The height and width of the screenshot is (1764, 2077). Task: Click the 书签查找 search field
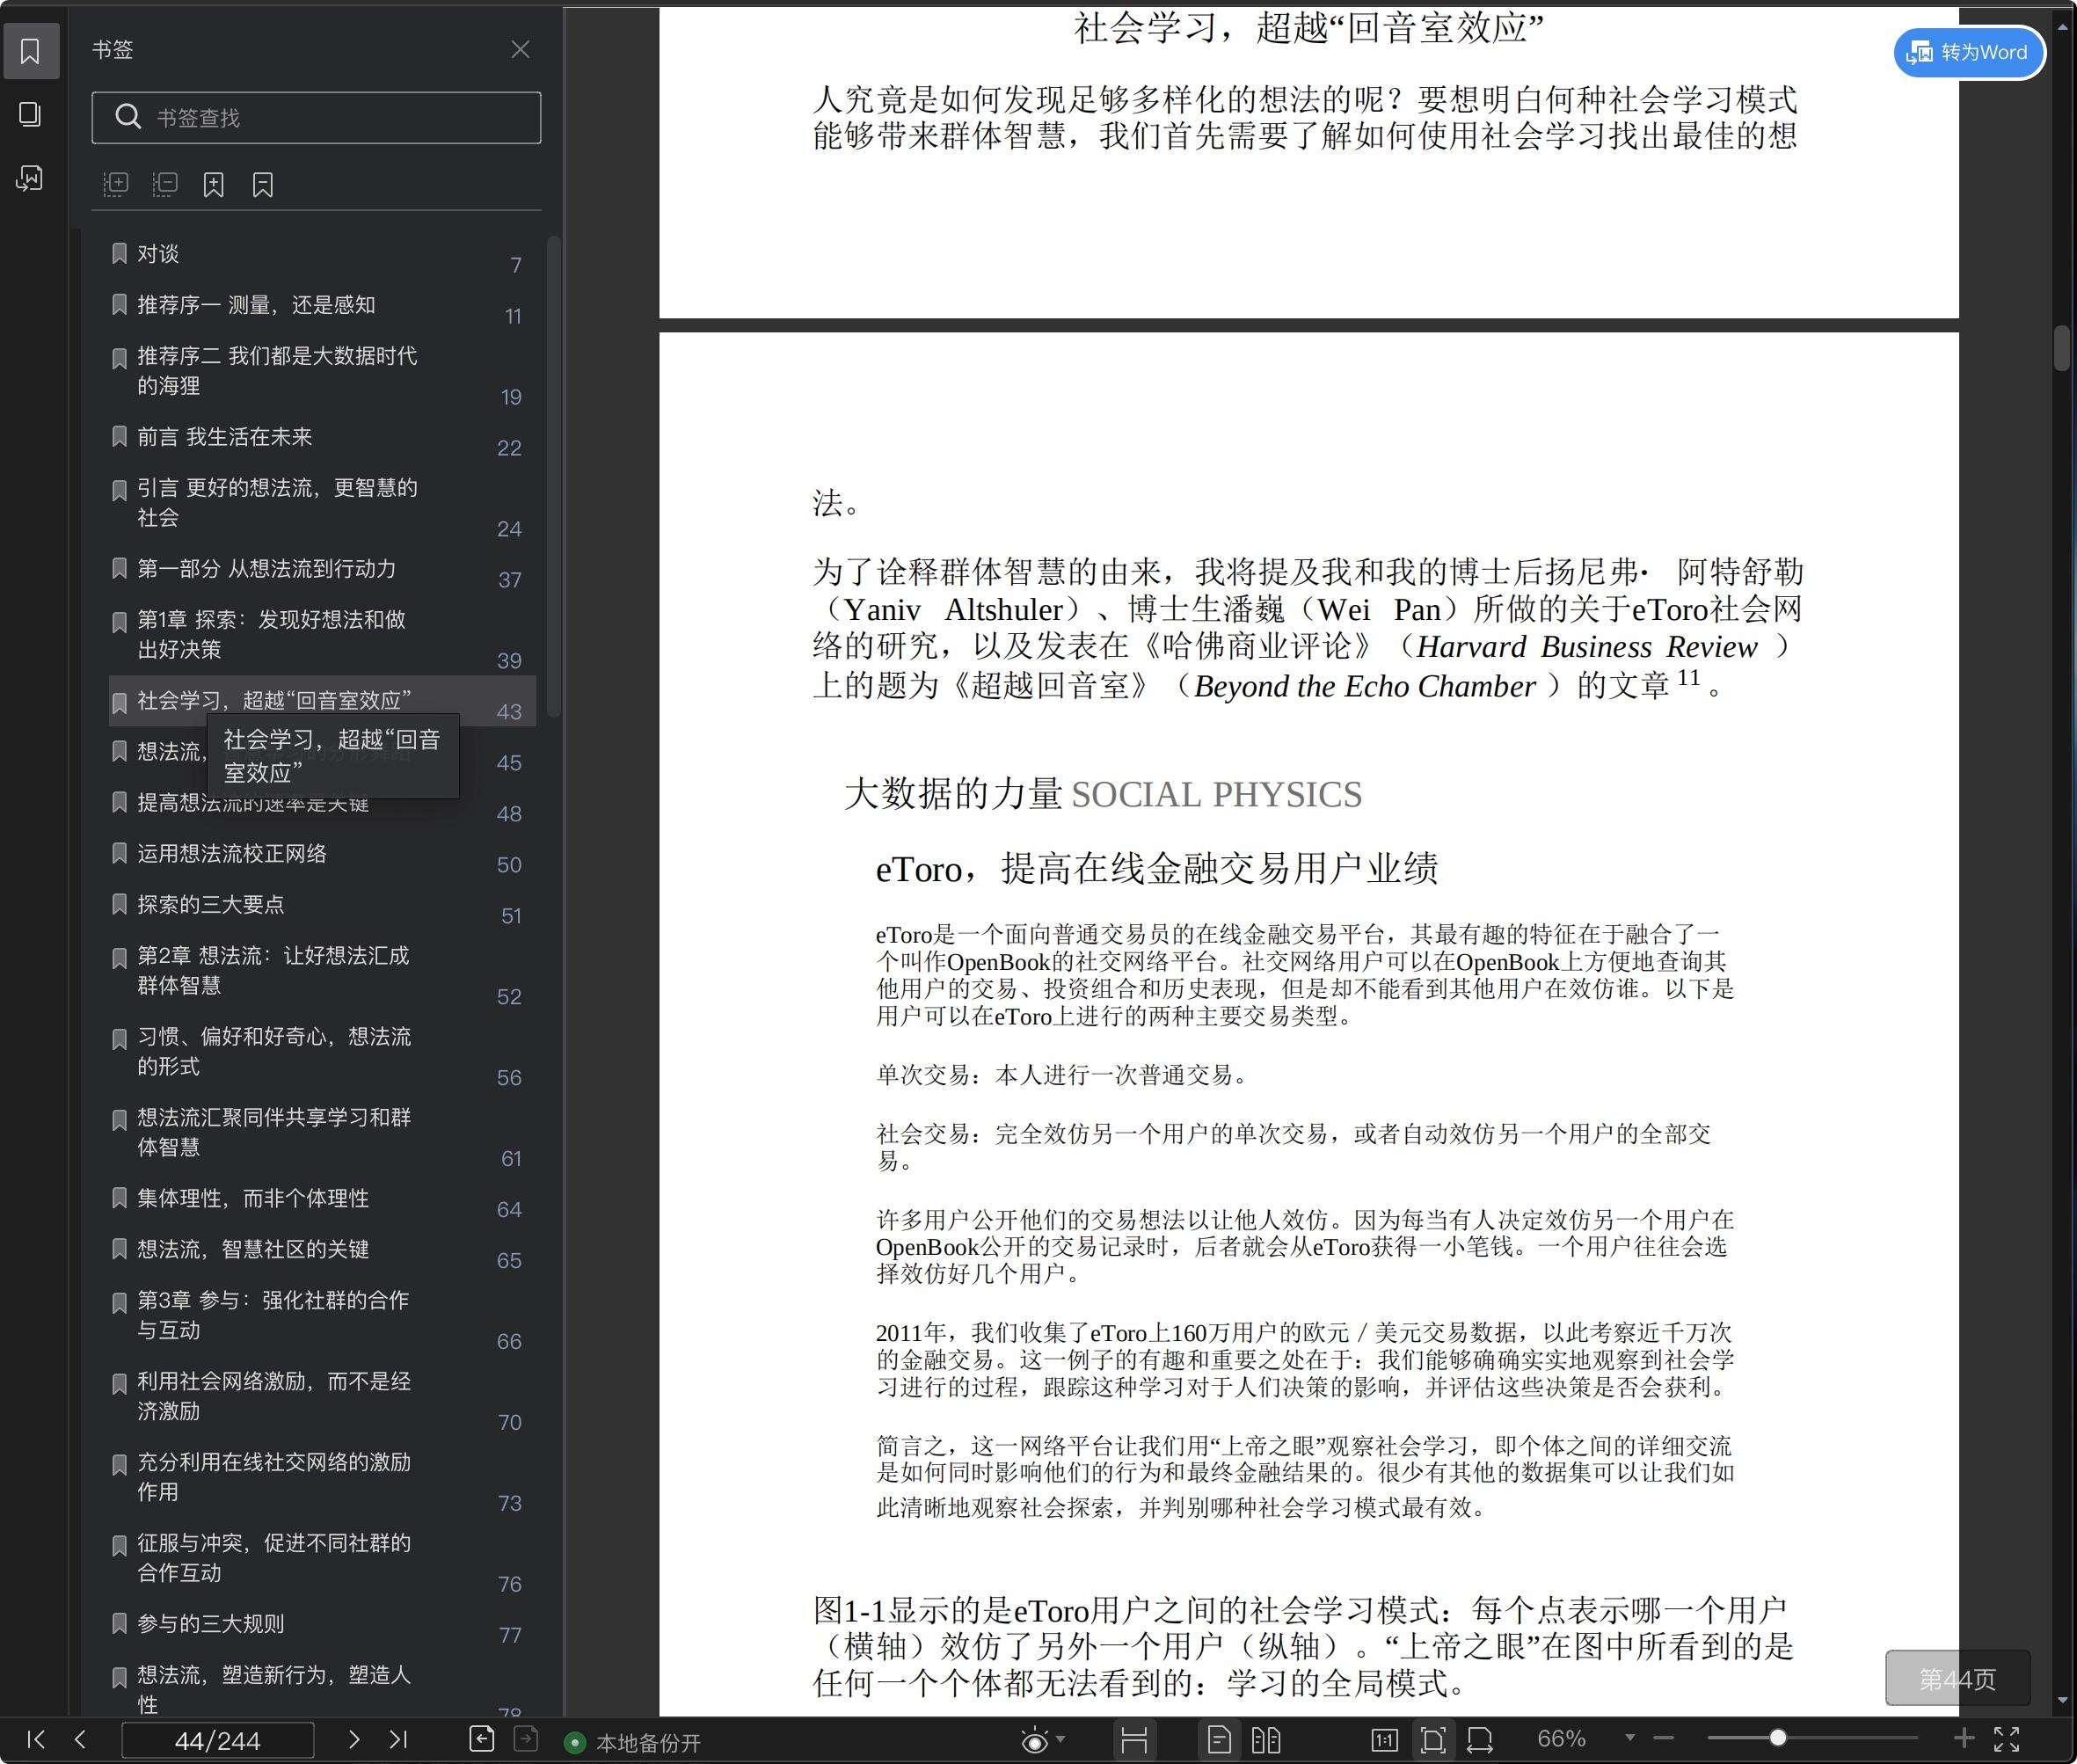coord(316,118)
